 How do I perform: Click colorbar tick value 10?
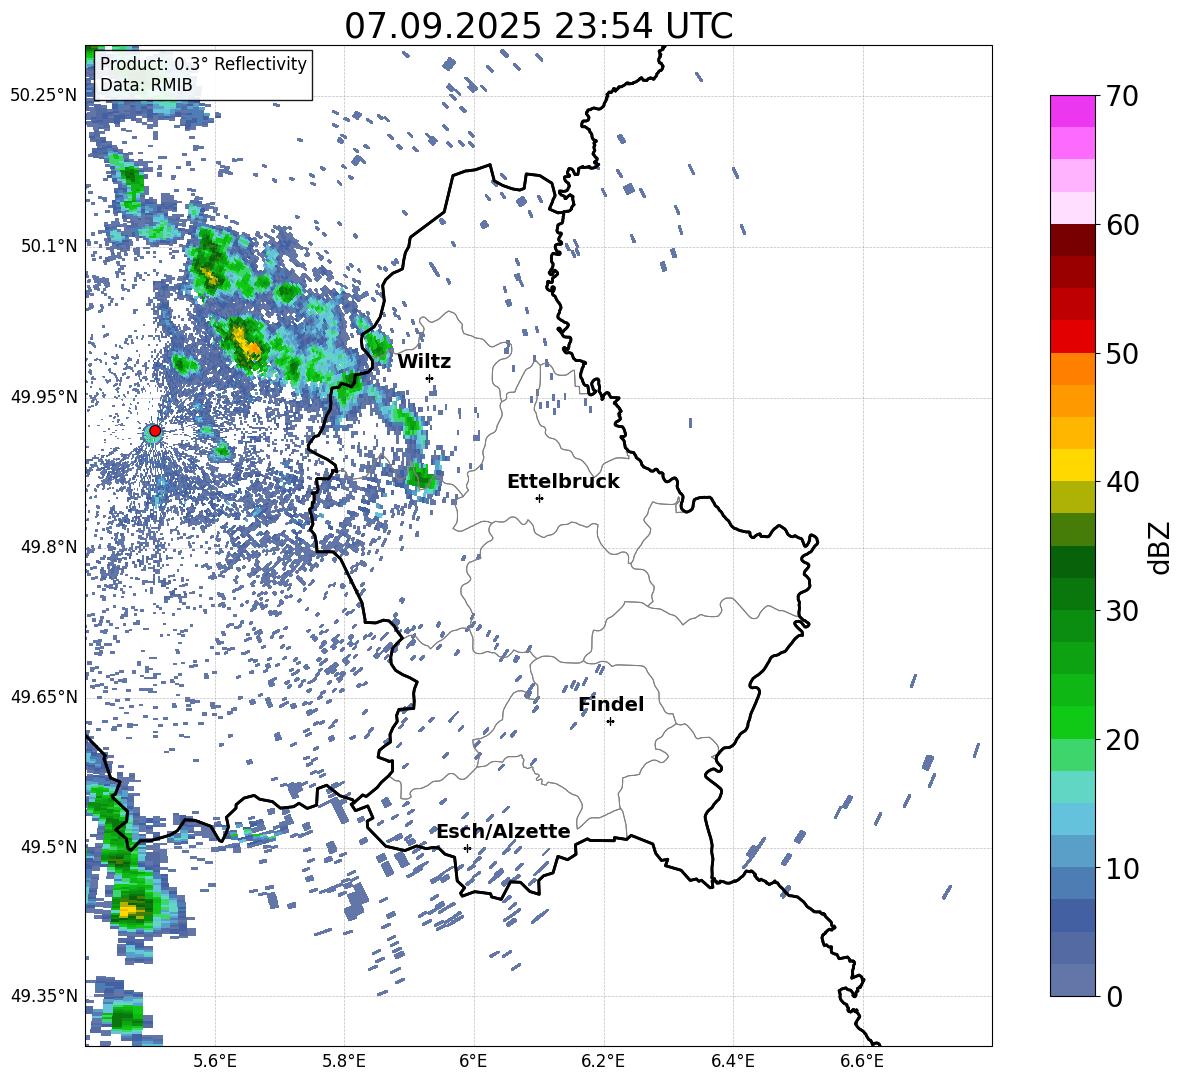click(x=1122, y=868)
